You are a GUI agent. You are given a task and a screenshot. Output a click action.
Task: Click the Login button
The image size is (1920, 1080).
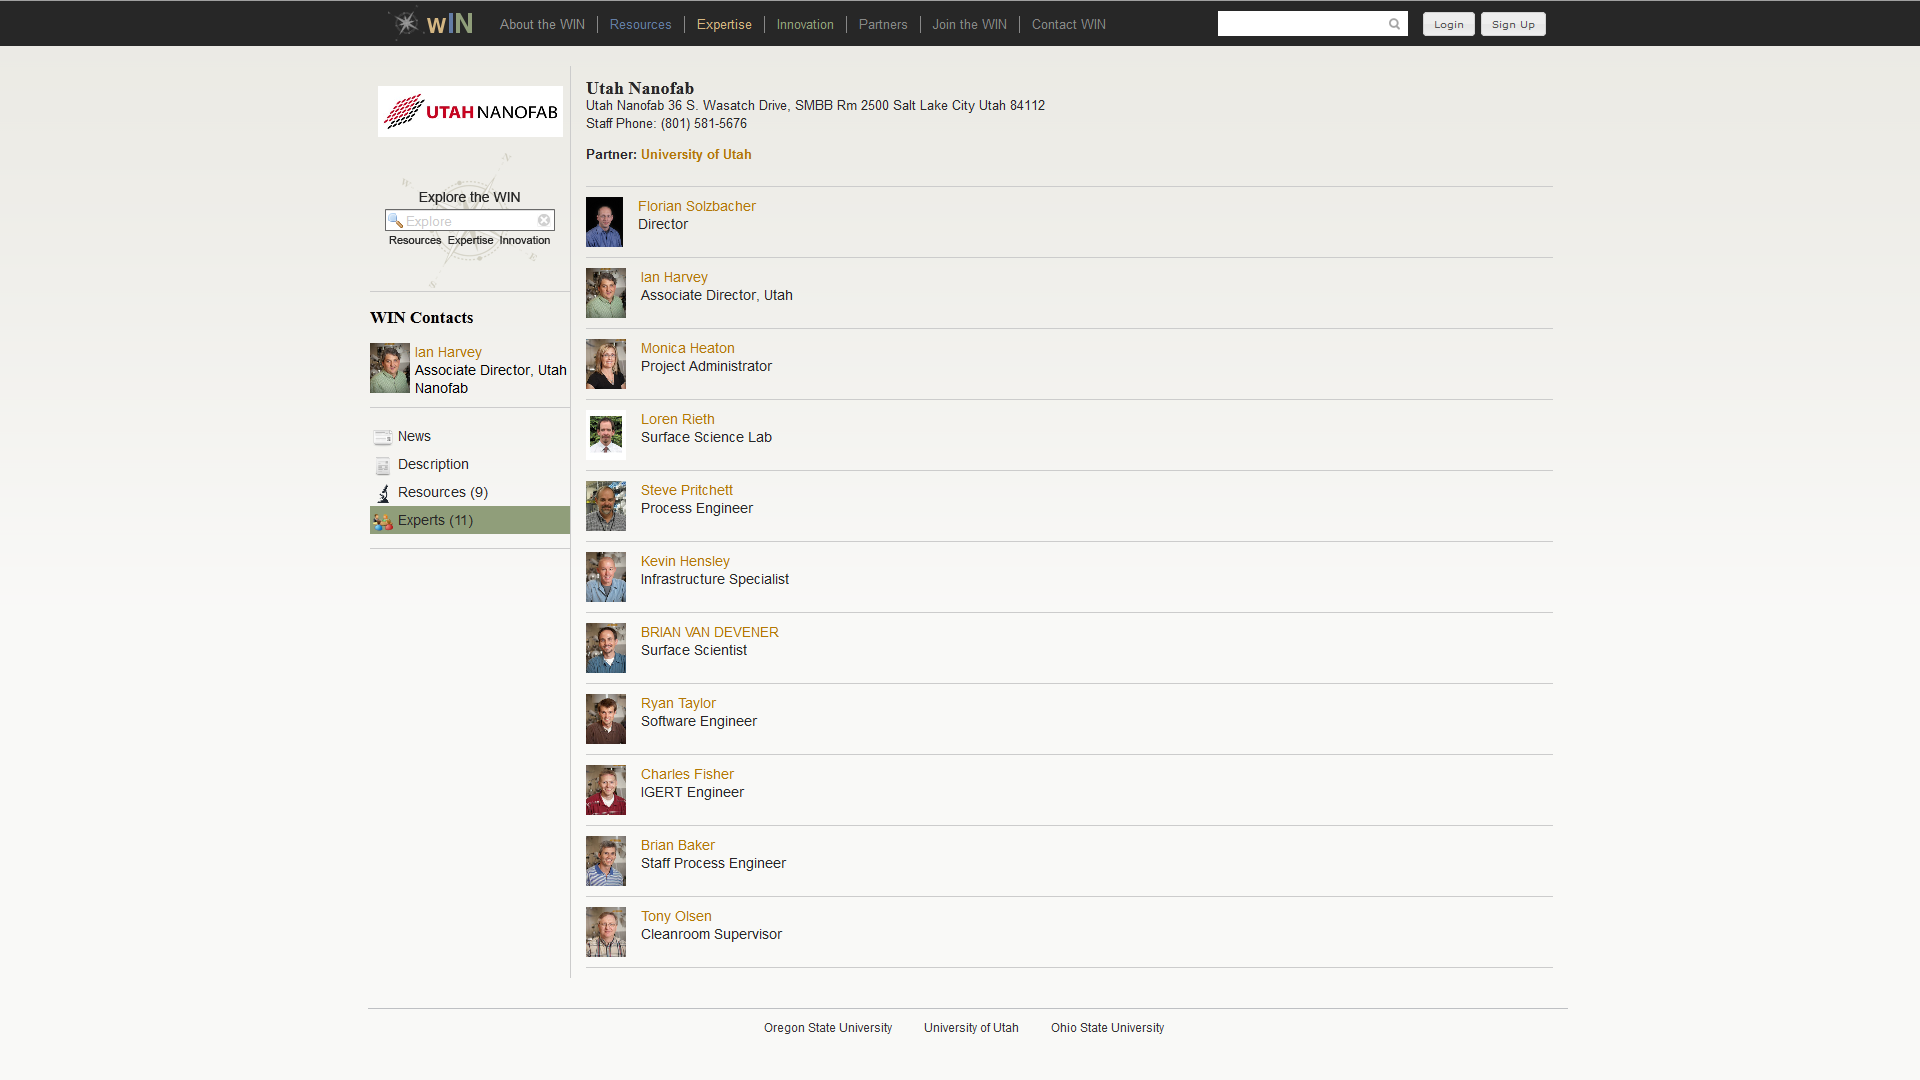click(1448, 24)
